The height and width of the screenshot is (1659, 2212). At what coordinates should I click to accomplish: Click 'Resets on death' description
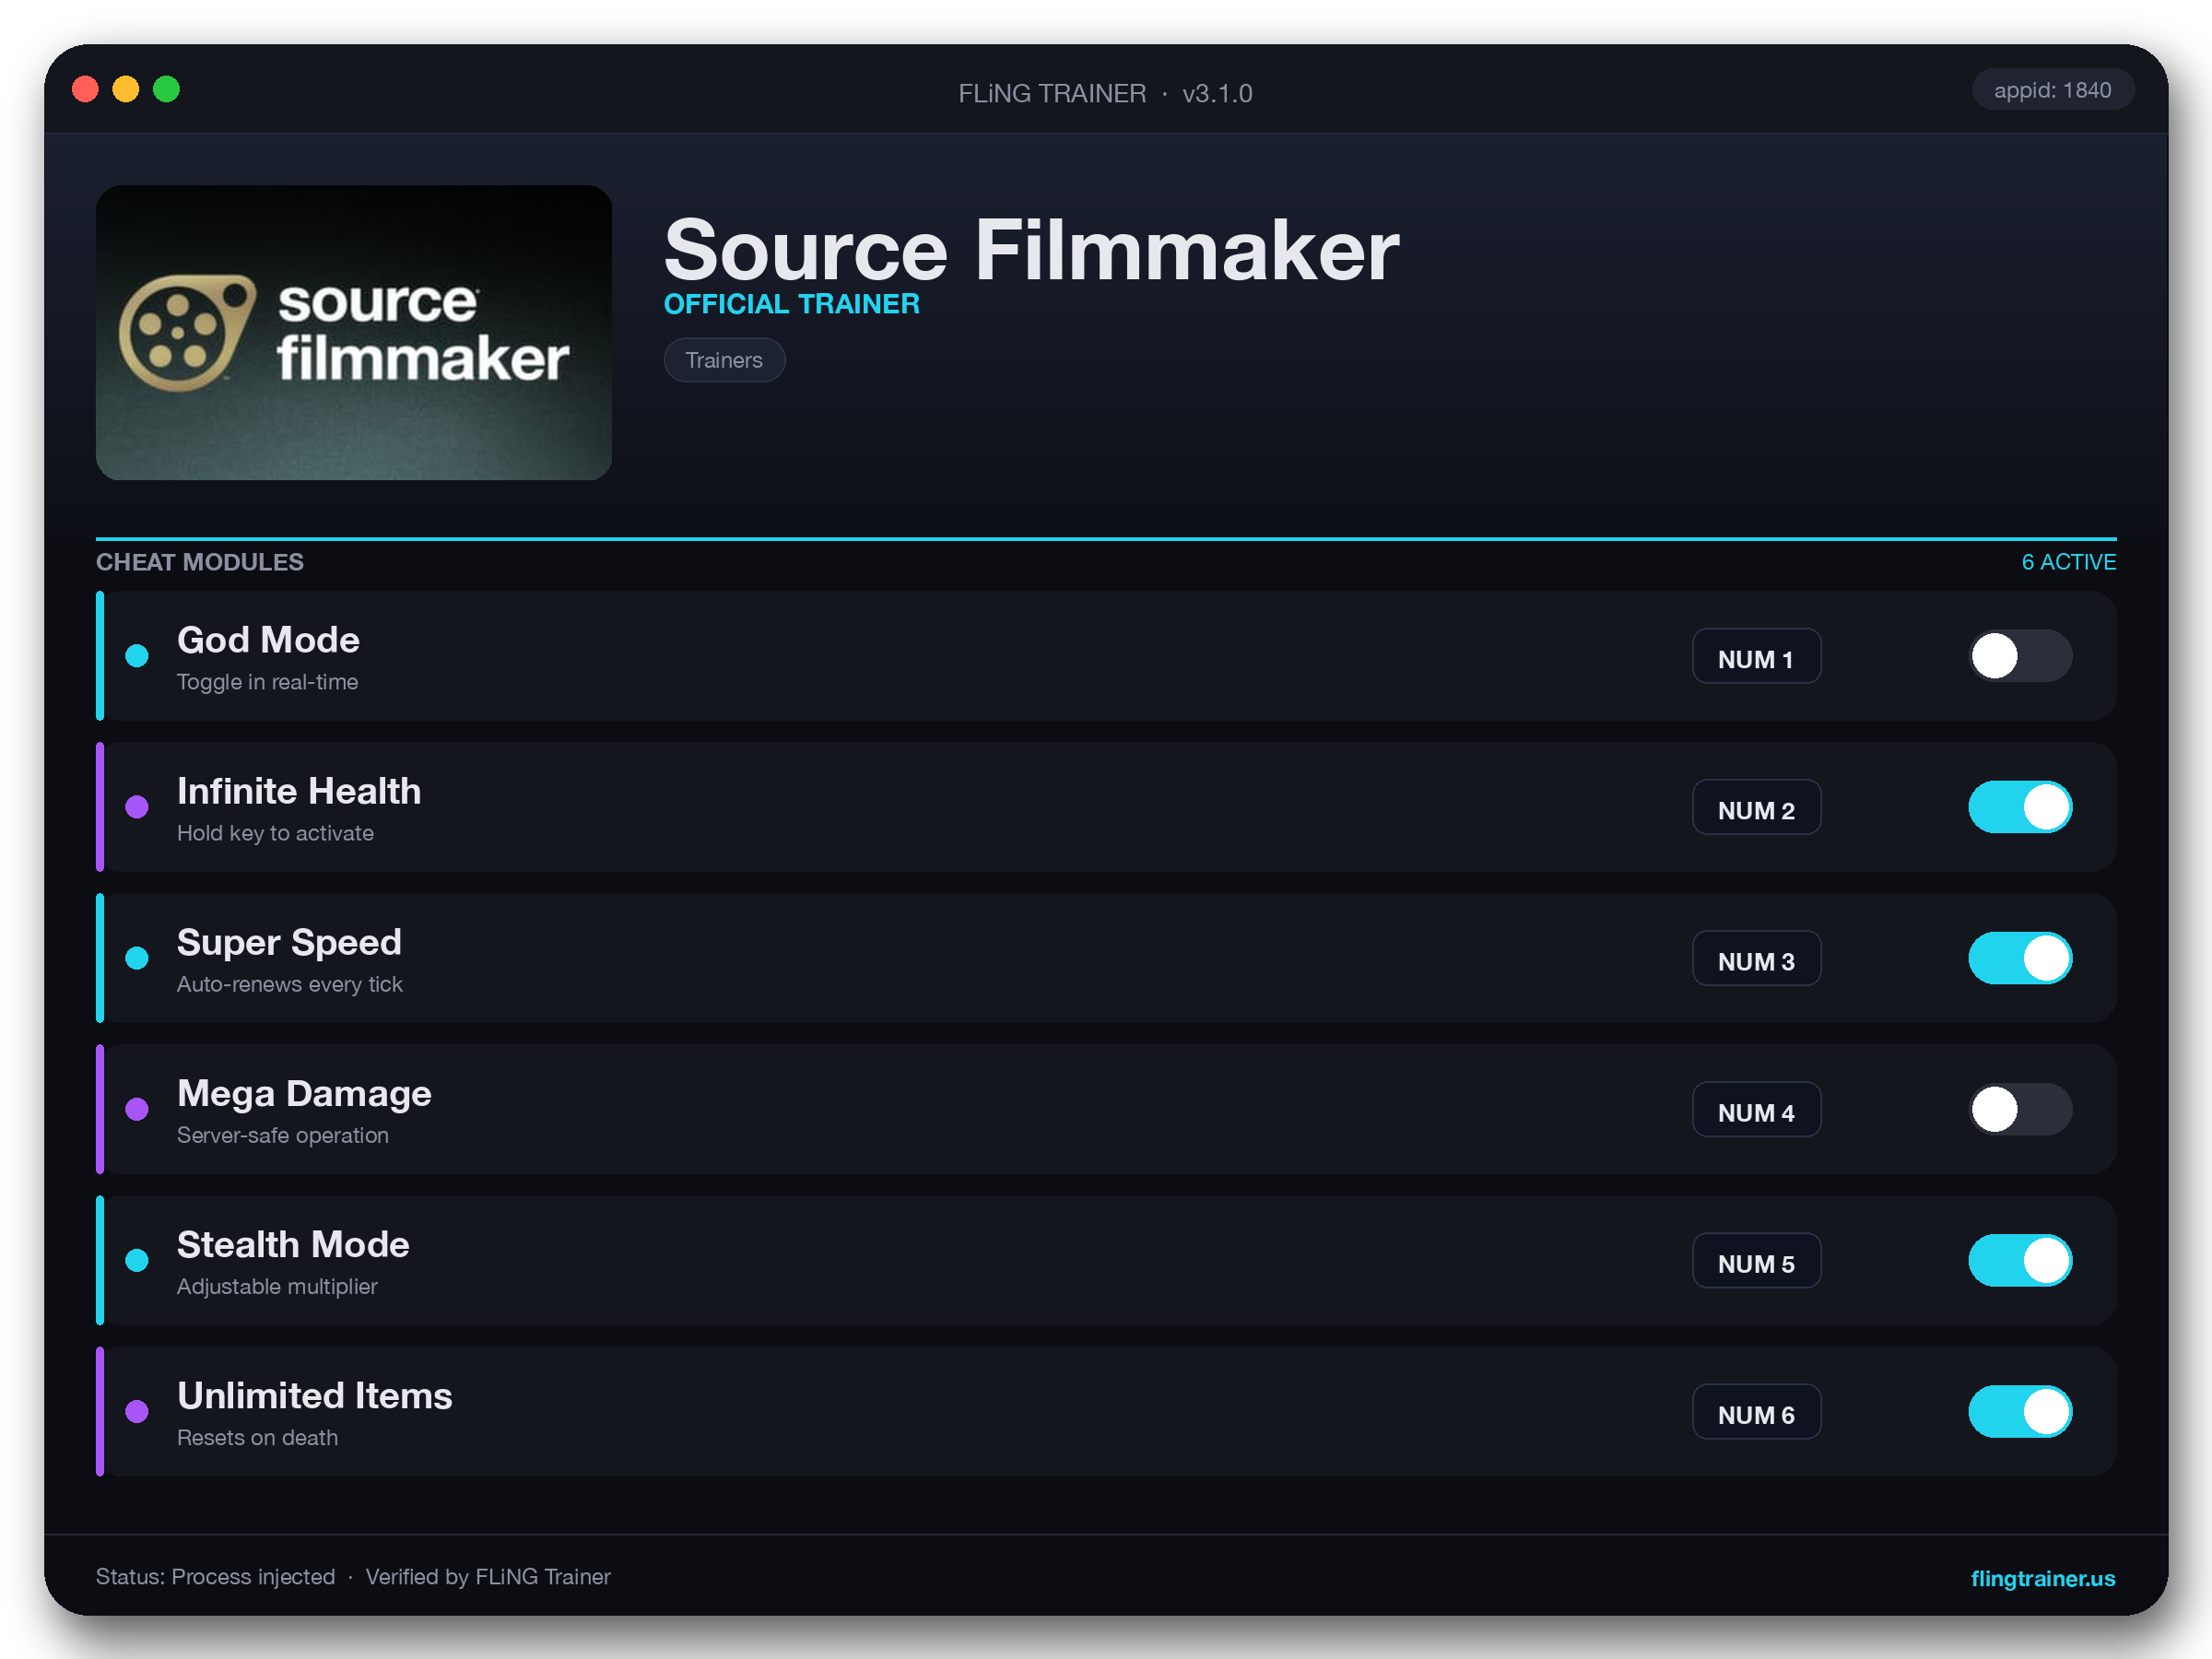click(257, 1437)
